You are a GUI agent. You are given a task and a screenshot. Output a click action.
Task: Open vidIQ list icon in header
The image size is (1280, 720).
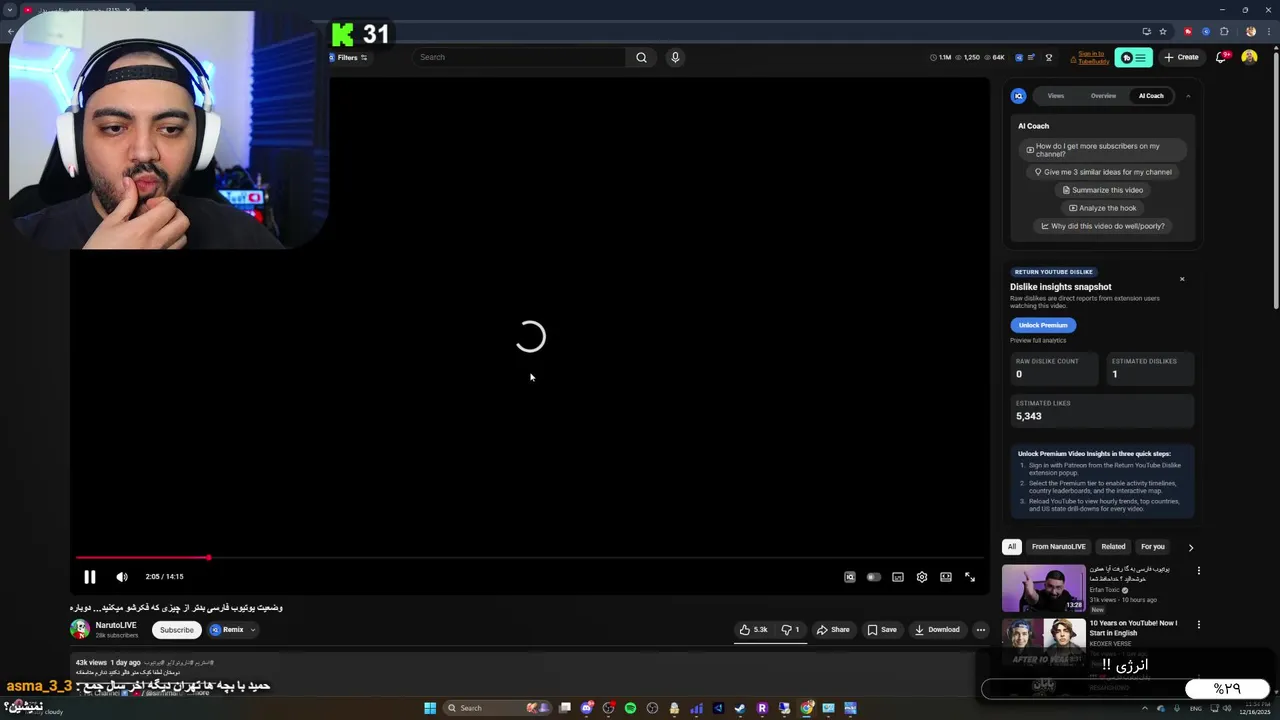pos(1032,57)
